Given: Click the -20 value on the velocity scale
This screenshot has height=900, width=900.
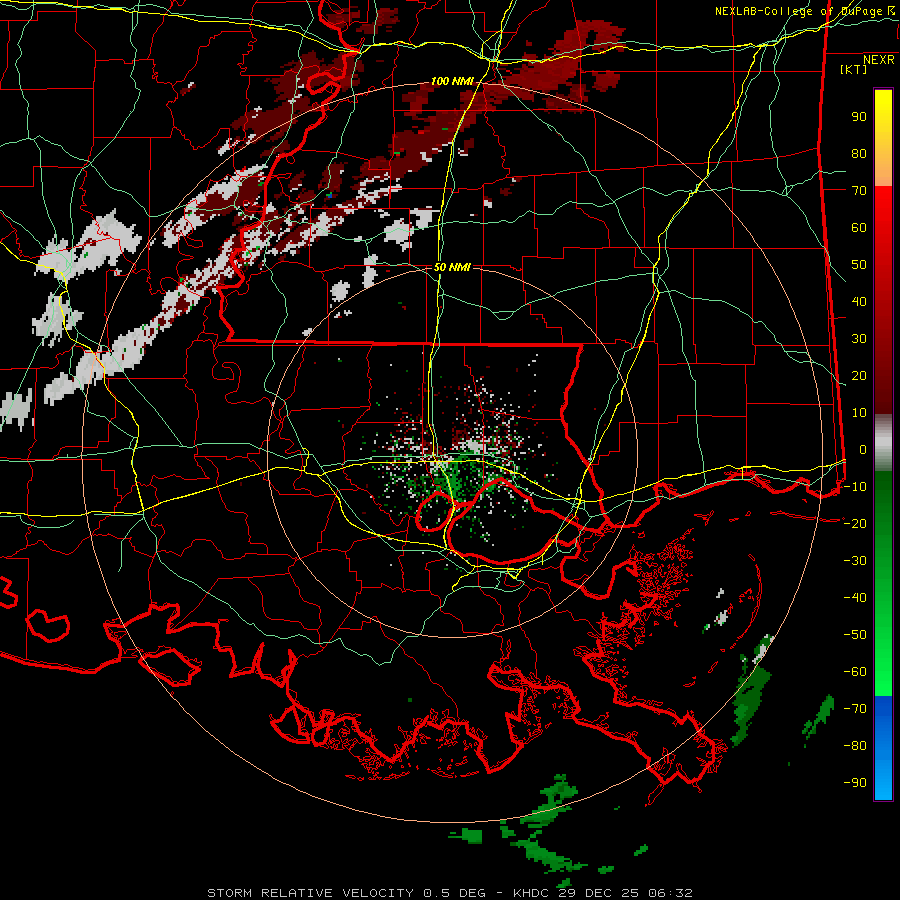Looking at the screenshot, I should pyautogui.click(x=855, y=524).
